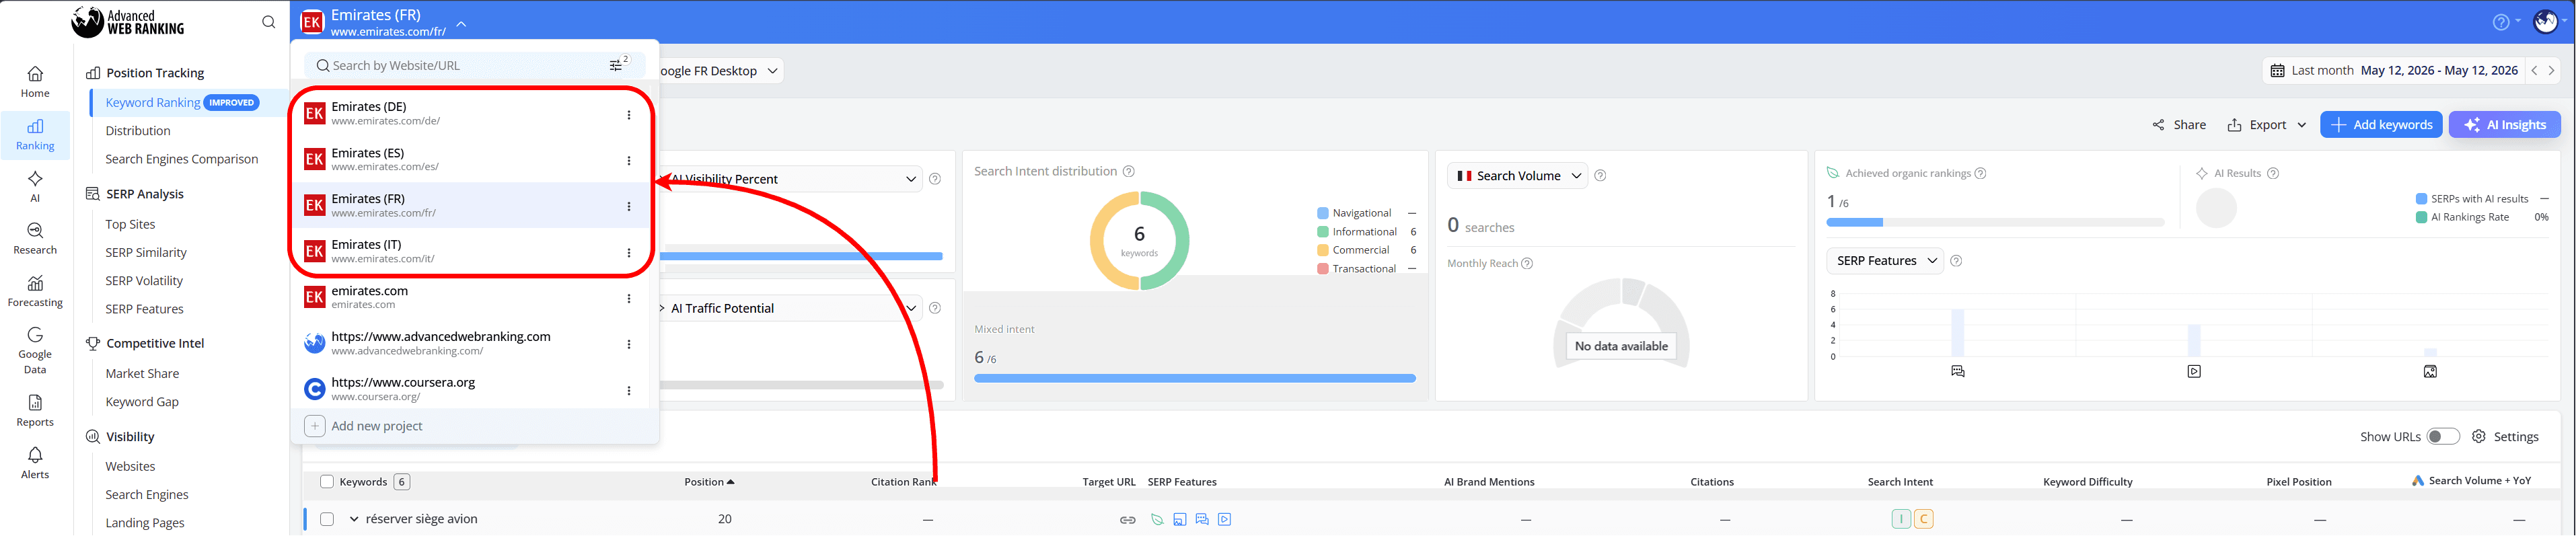
Task: Click the Navigational legend color swatch
Action: click(1323, 213)
